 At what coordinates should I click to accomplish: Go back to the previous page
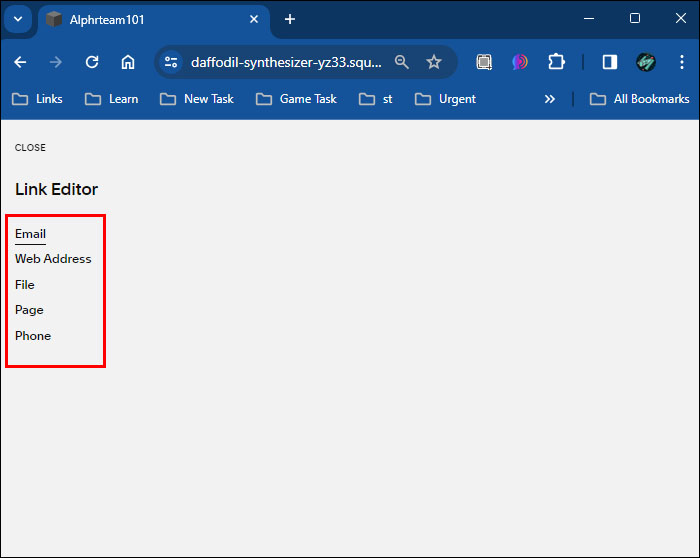[x=20, y=62]
